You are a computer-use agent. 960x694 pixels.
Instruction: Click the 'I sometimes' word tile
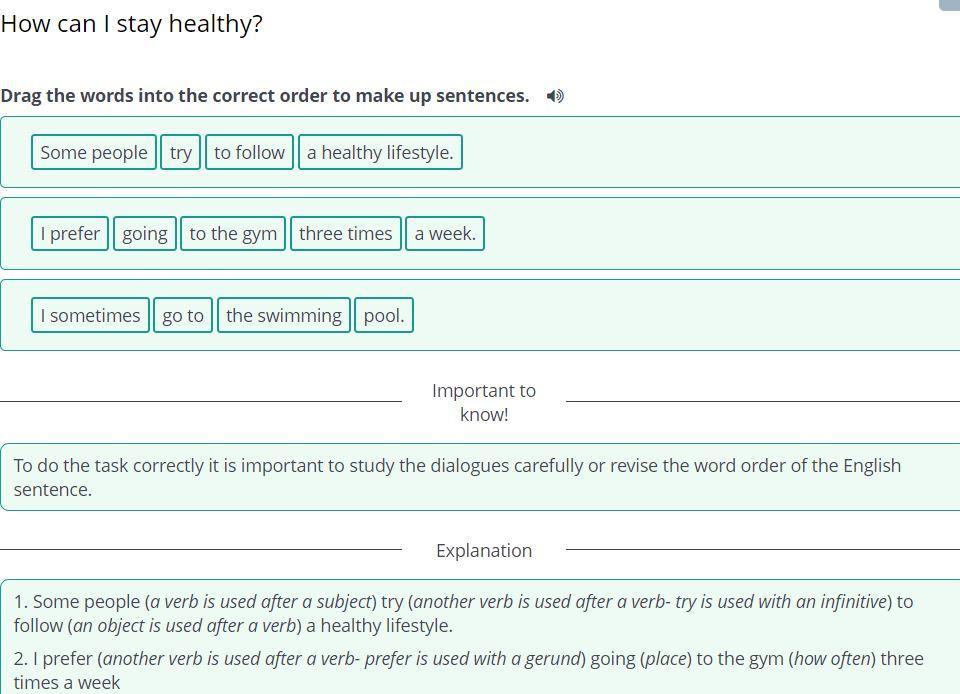point(91,316)
